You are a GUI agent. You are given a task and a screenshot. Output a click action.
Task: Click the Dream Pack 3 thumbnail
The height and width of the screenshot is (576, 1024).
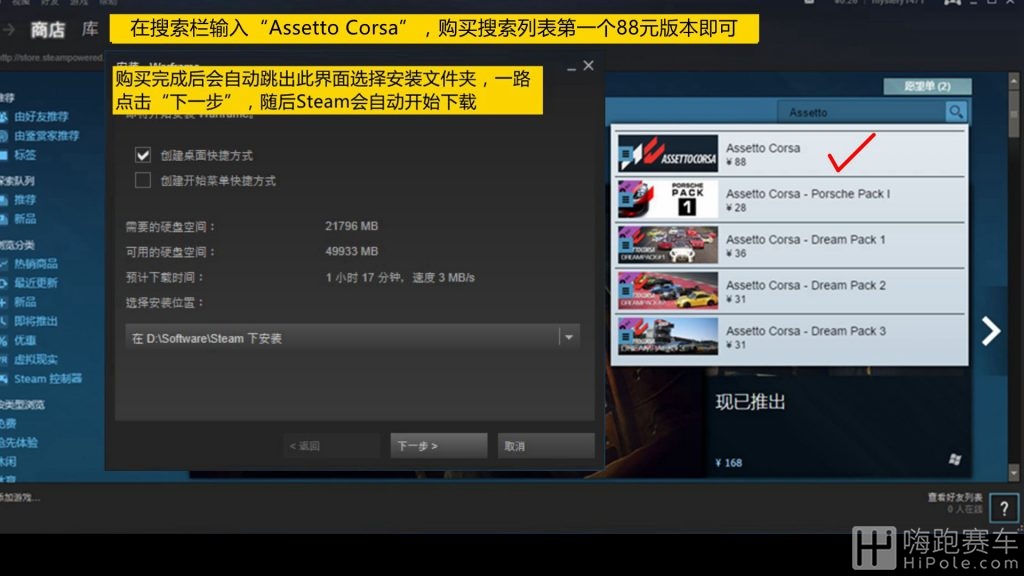(x=667, y=336)
